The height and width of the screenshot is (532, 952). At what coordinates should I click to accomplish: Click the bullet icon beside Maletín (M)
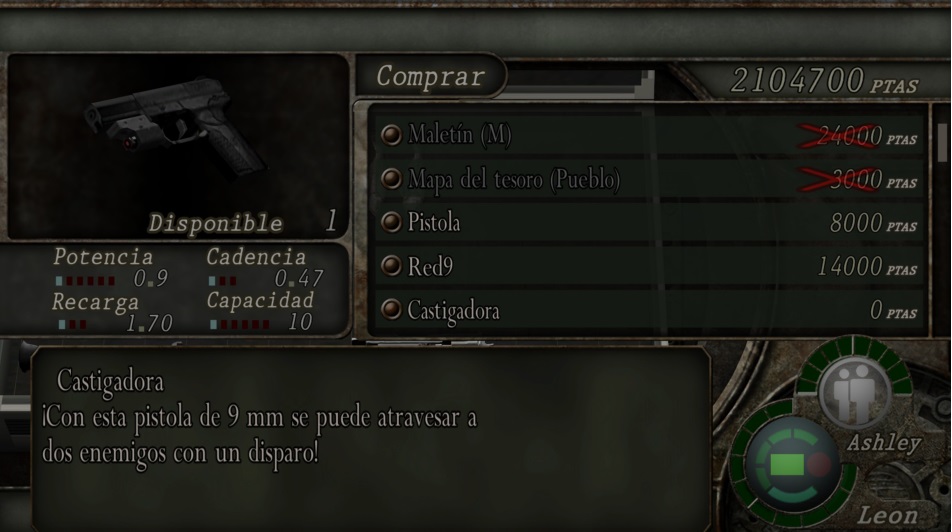391,135
